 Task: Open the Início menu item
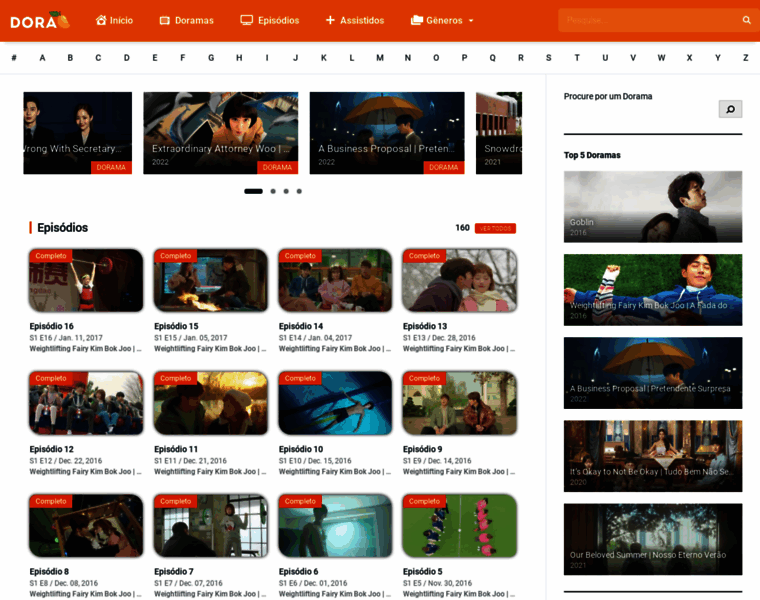(x=121, y=20)
